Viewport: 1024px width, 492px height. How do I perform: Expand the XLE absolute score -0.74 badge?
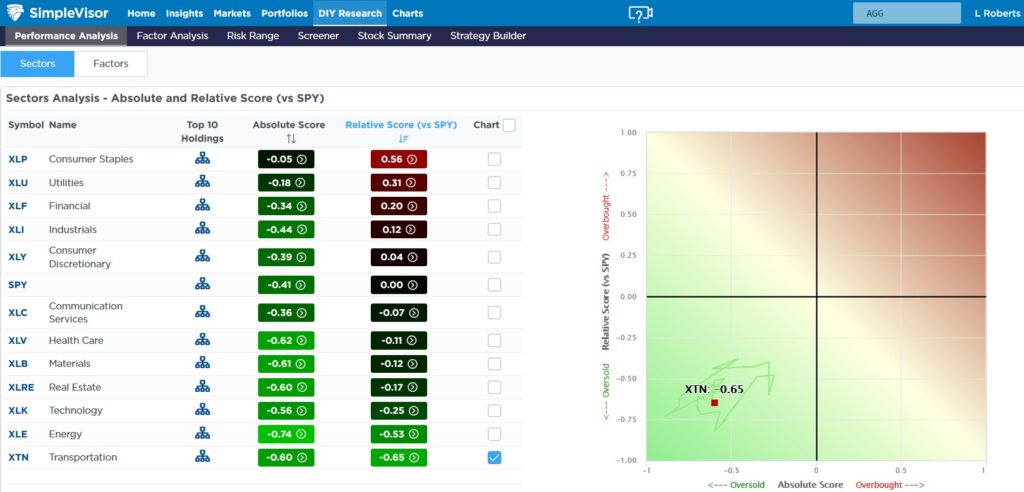pyautogui.click(x=286, y=434)
